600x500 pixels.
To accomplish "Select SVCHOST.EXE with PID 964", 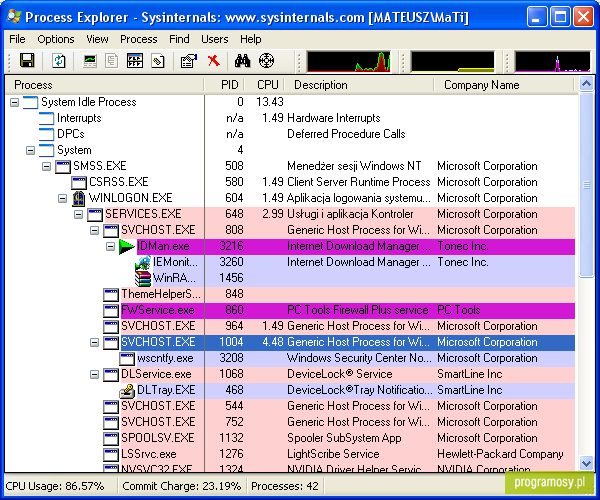I will pyautogui.click(x=290, y=326).
